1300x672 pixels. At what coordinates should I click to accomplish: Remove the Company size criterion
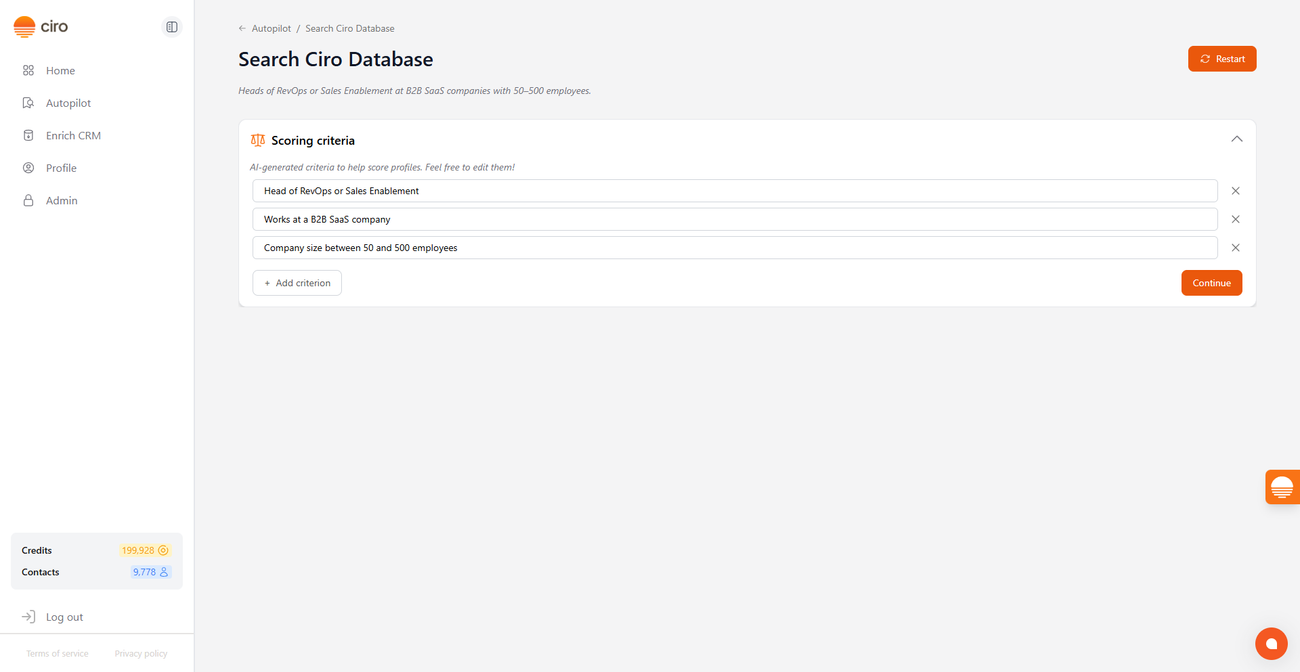pyautogui.click(x=1235, y=248)
